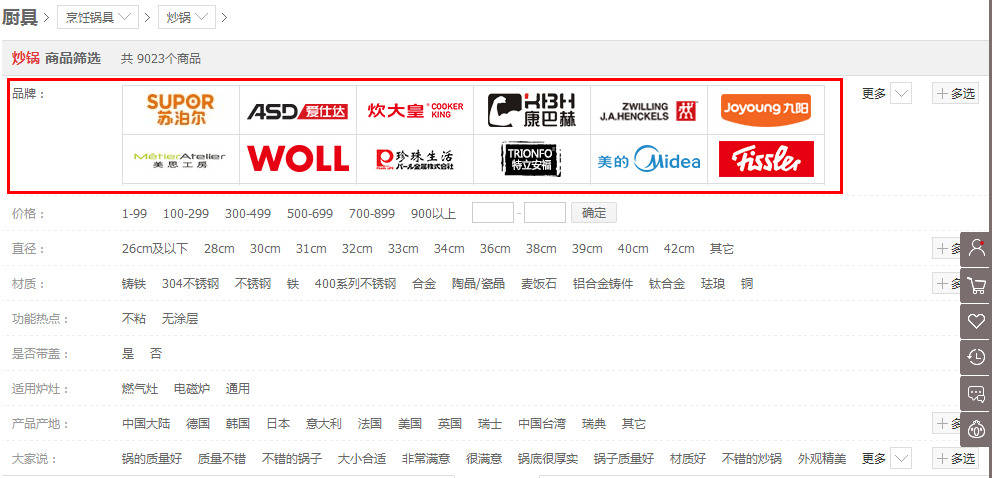Click 多选 button in 大家说 row

coord(955,458)
